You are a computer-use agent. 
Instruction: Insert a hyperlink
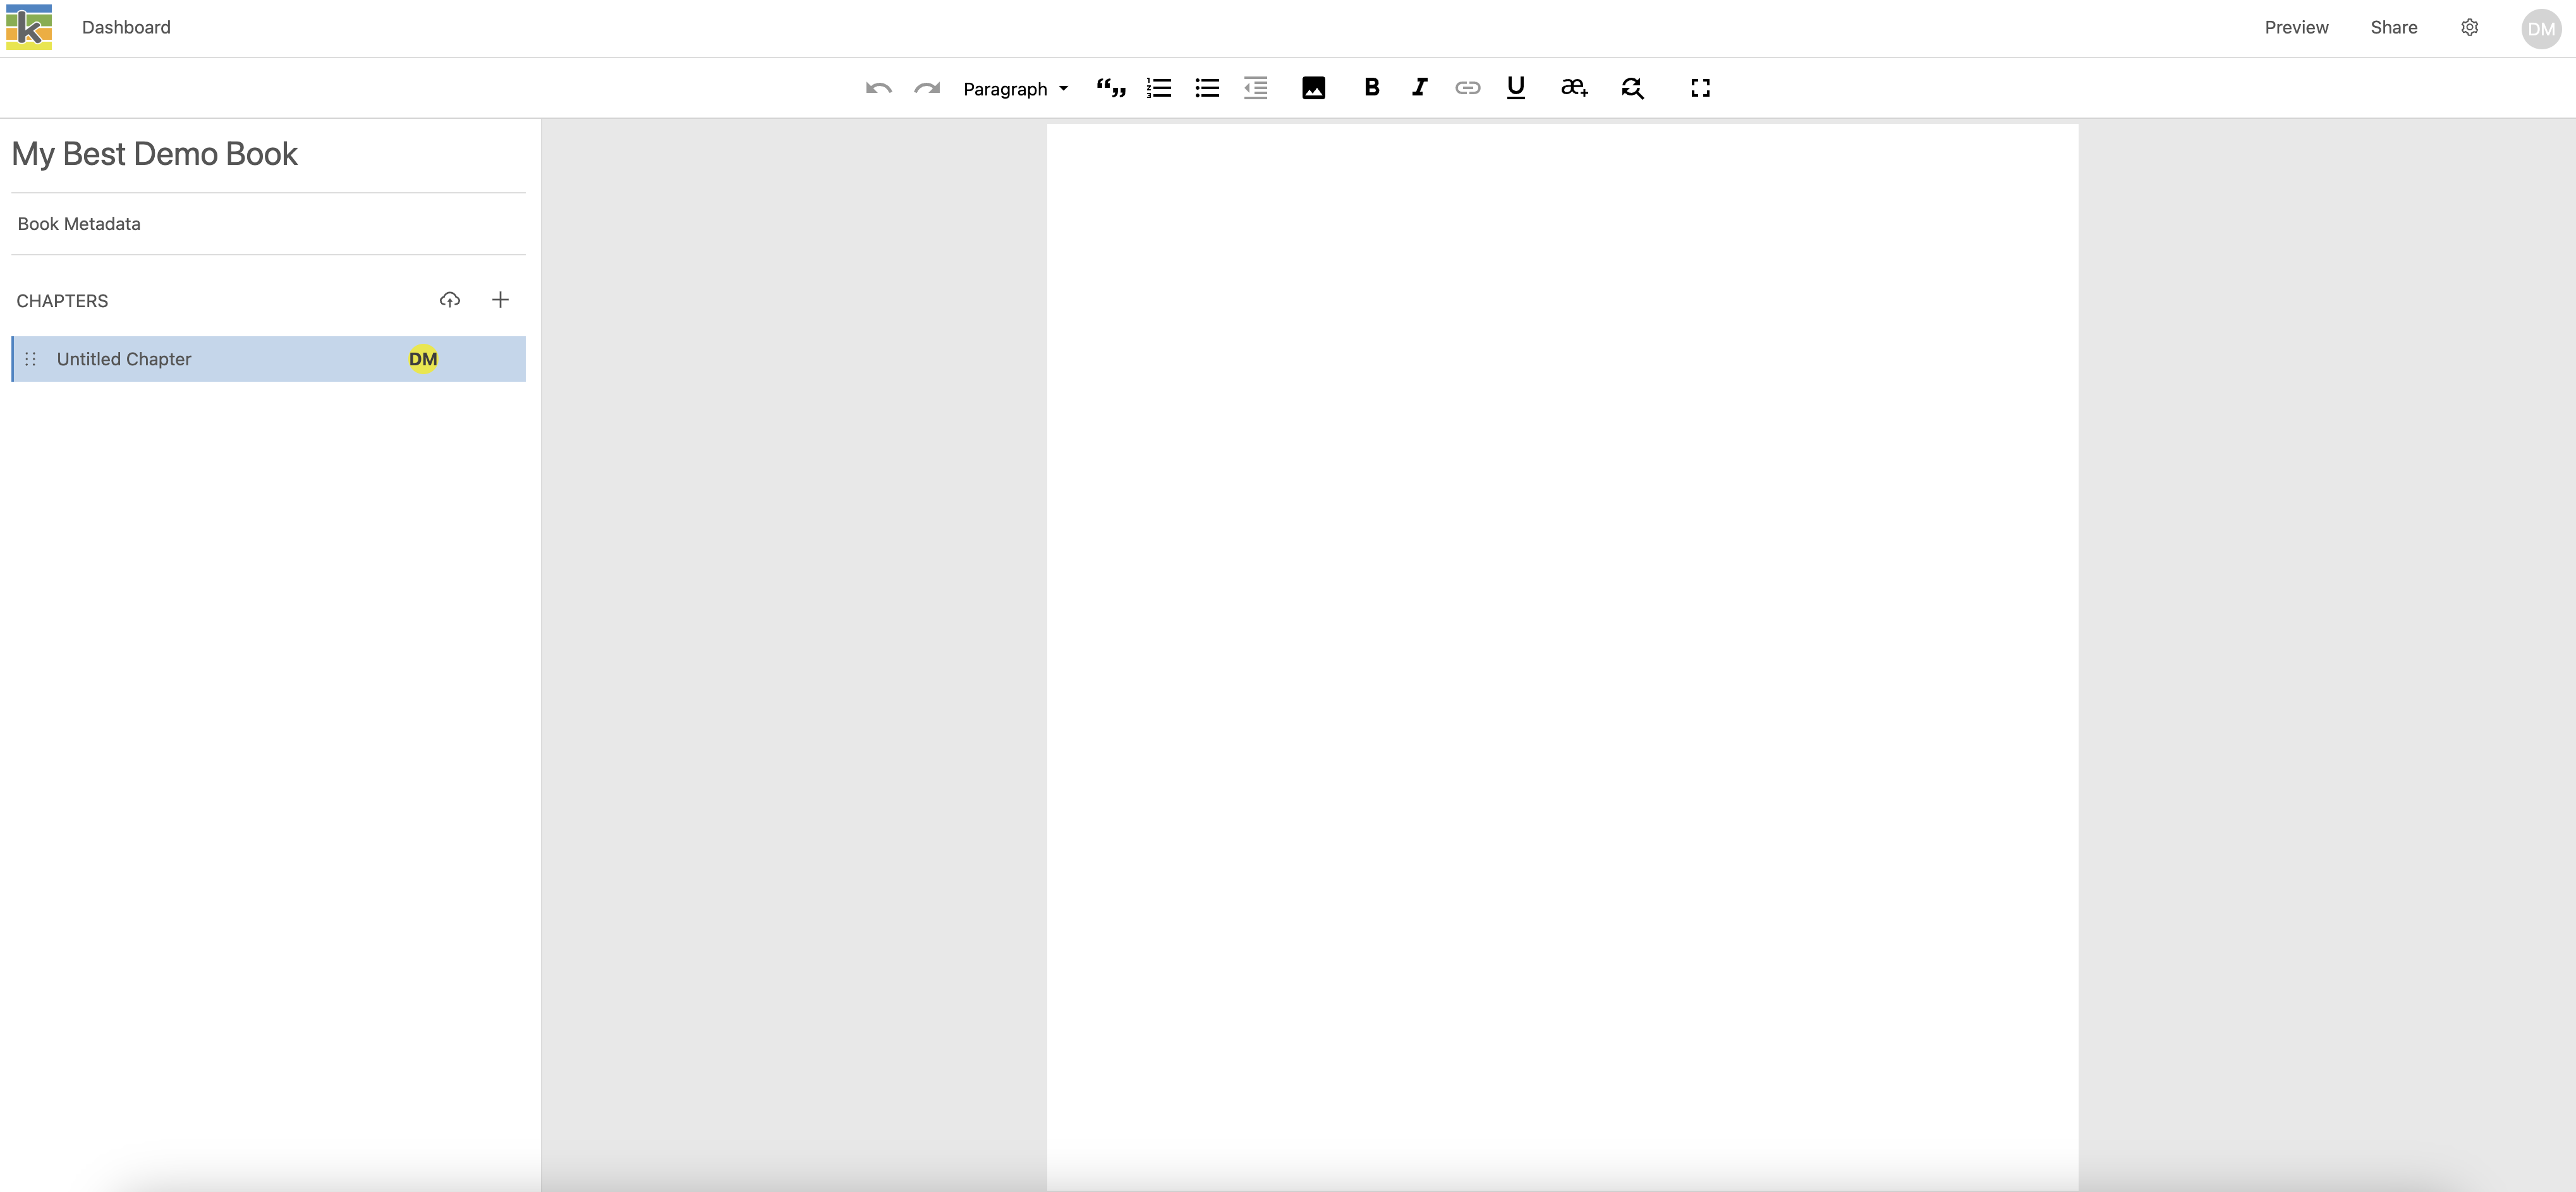pyautogui.click(x=1467, y=88)
